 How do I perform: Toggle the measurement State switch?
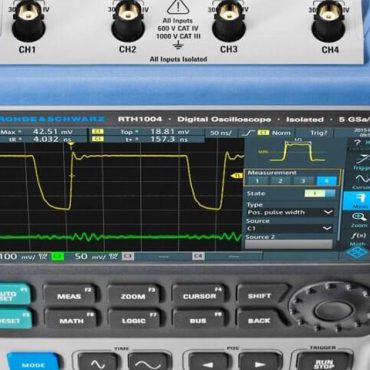(320, 193)
